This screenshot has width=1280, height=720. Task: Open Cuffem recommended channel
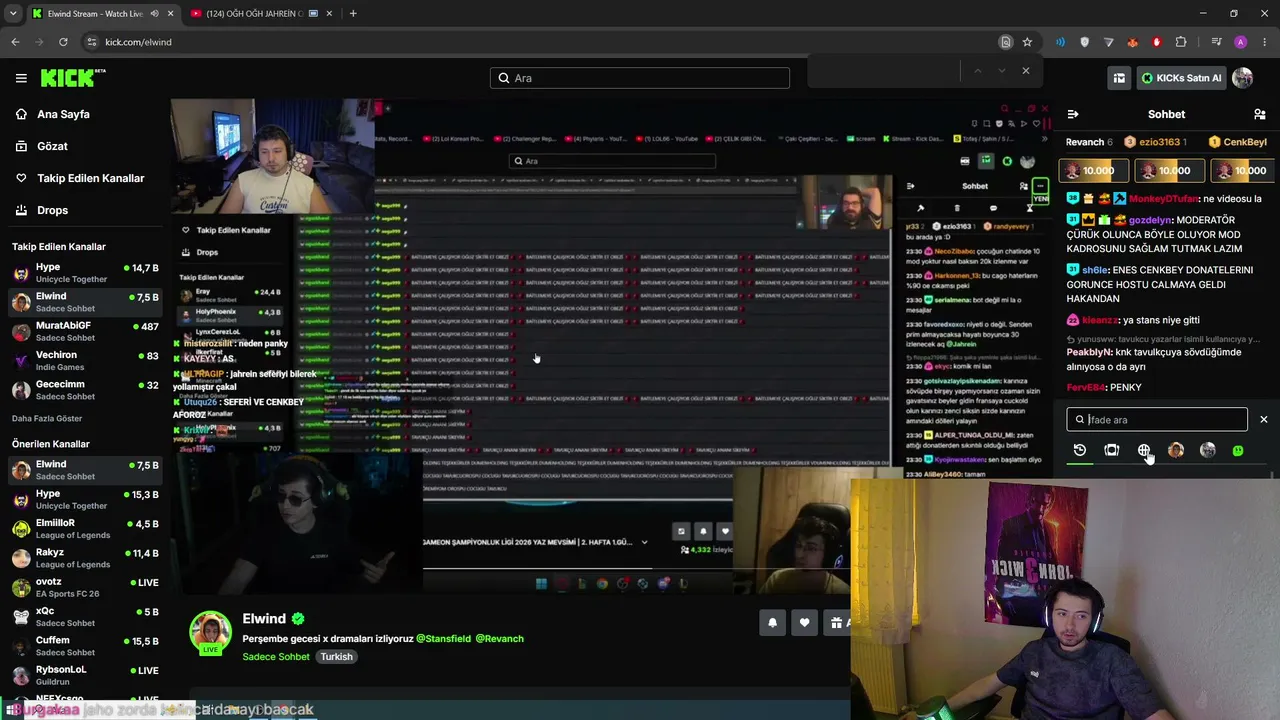pyautogui.click(x=85, y=645)
